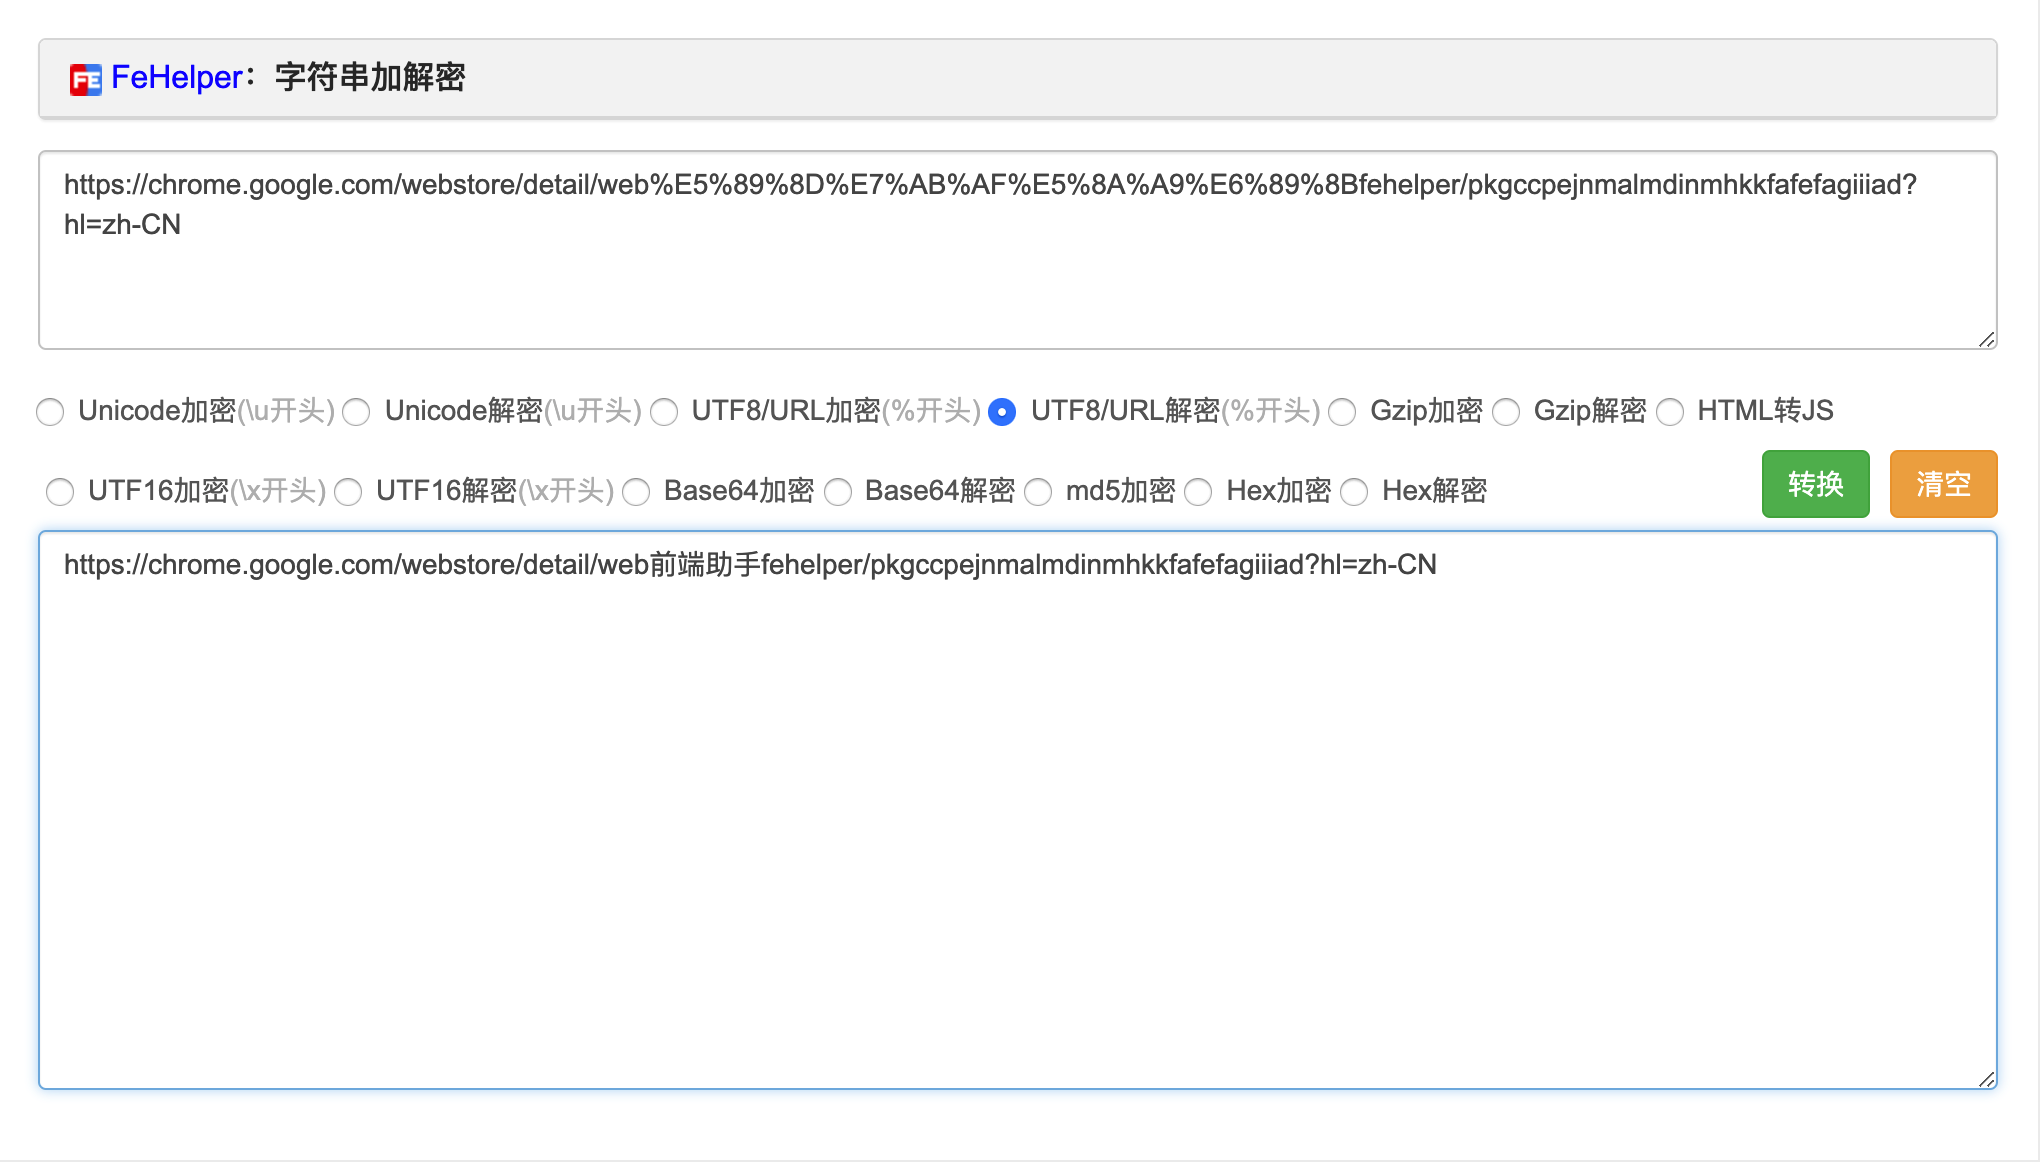Select UTF16加密 encoding option
The image size is (2040, 1162).
click(x=60, y=489)
